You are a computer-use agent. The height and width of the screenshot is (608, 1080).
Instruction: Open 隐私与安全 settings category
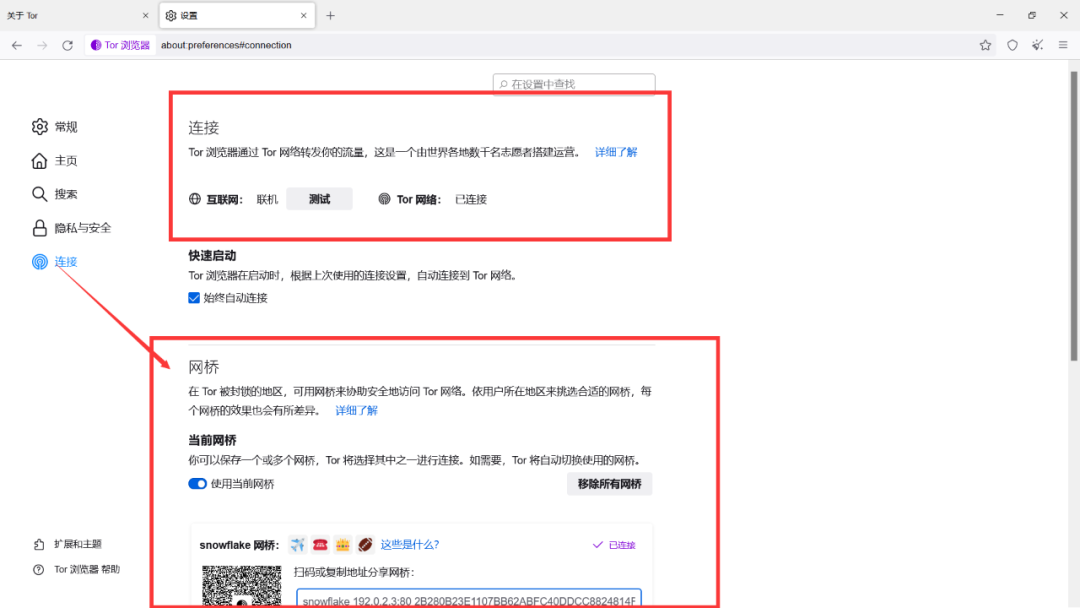pyautogui.click(x=71, y=228)
